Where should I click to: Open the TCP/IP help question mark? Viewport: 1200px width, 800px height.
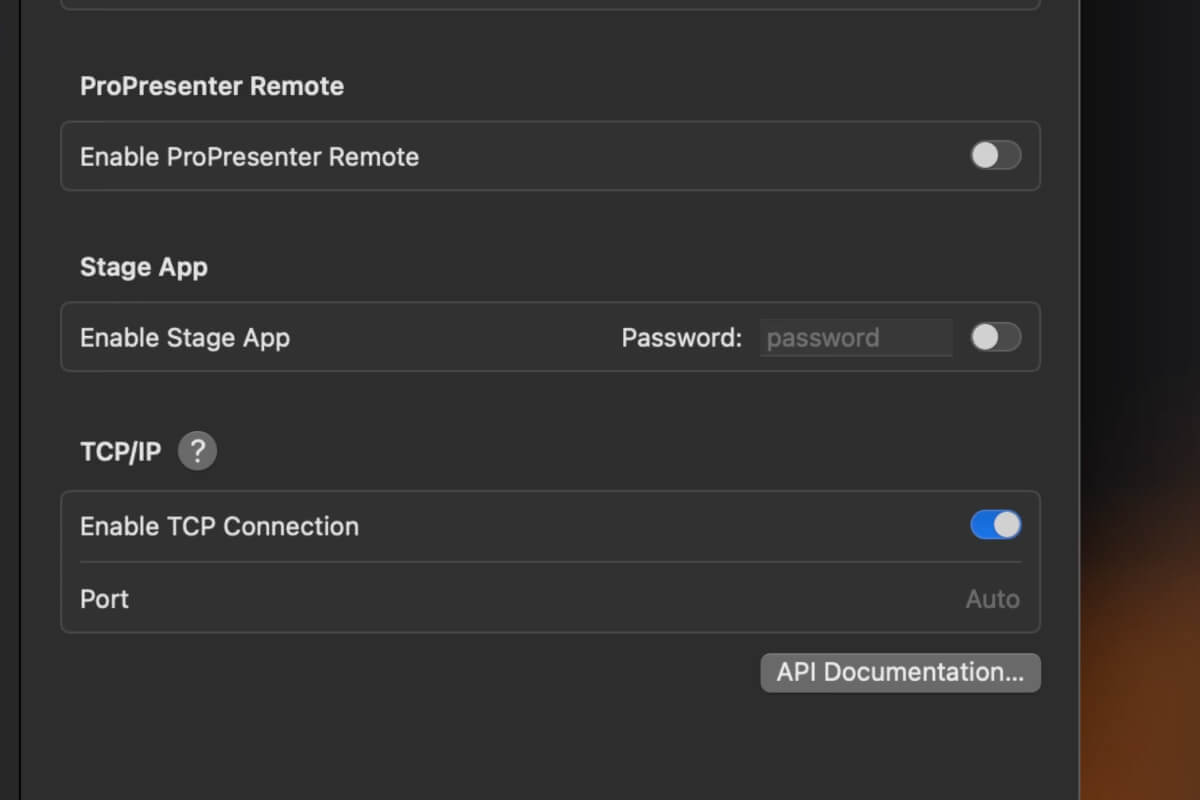[x=197, y=451]
